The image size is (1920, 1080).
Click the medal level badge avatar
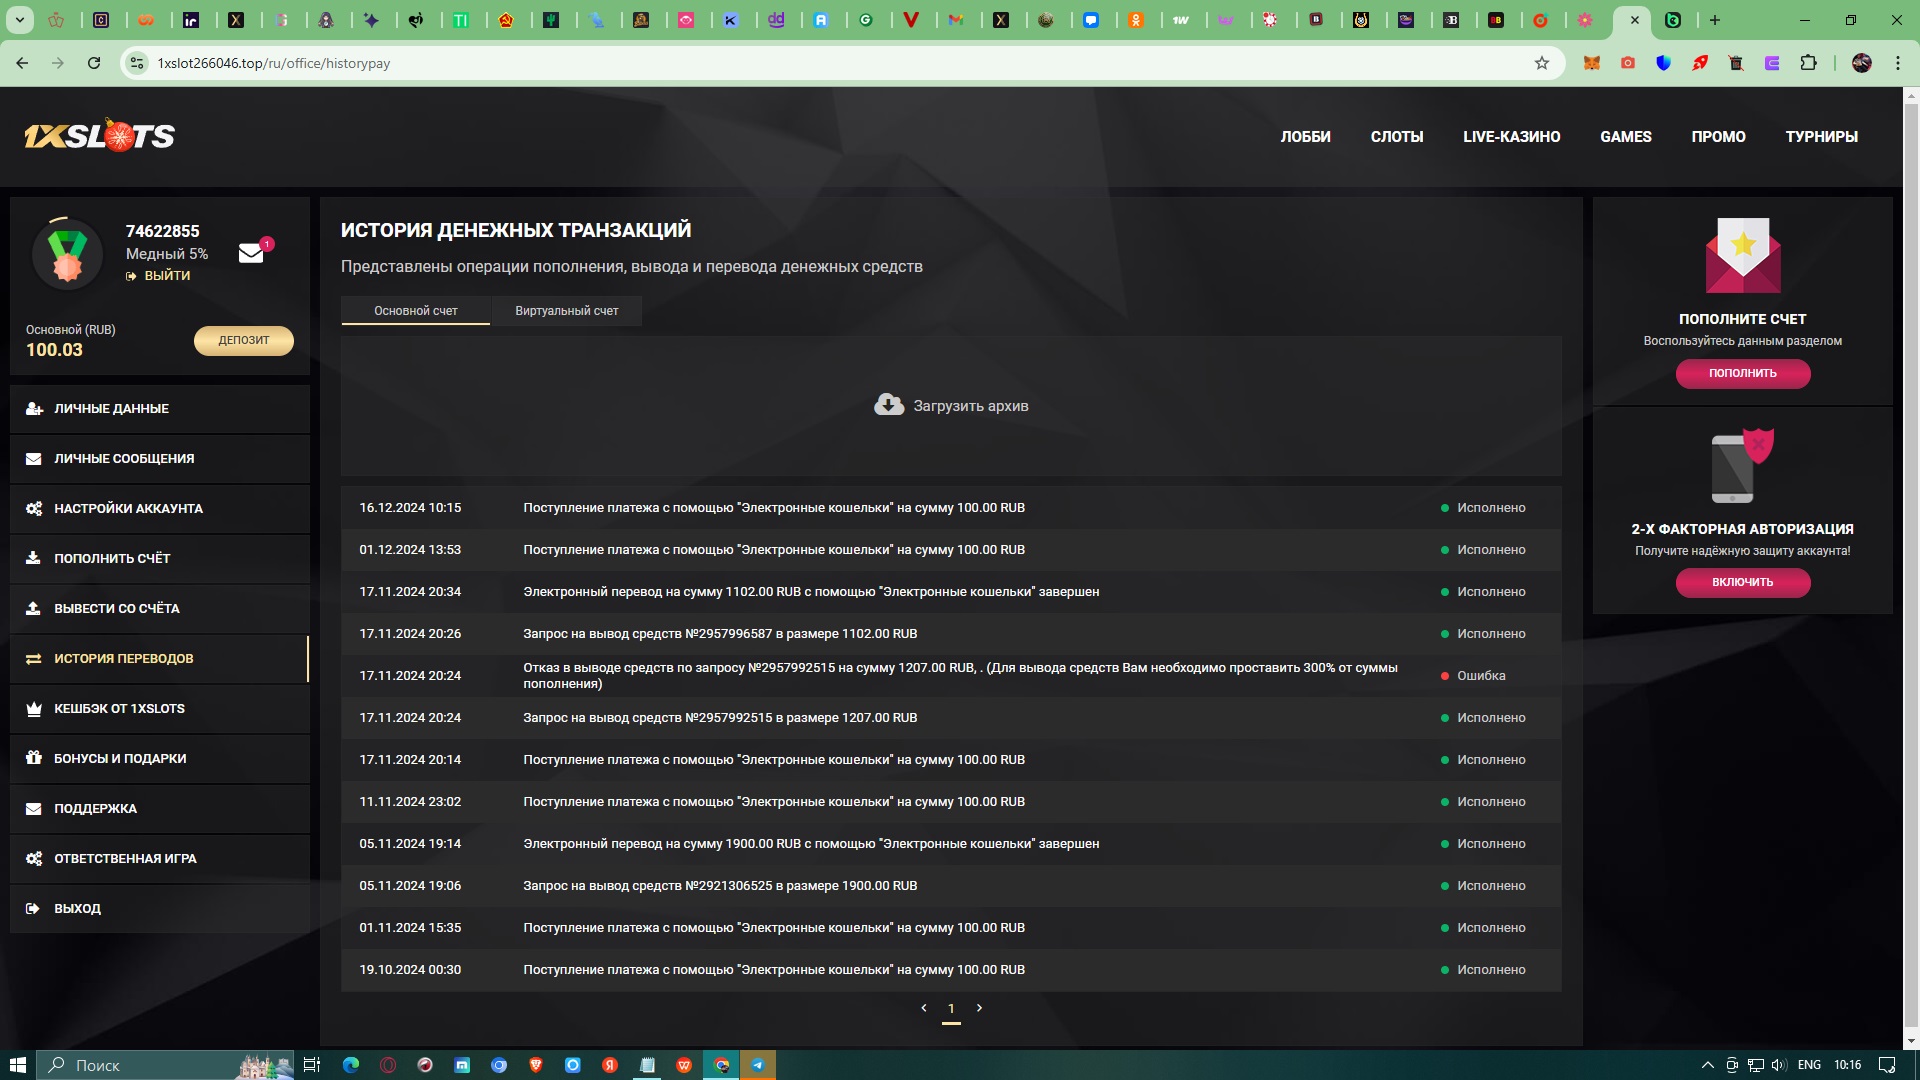tap(67, 254)
